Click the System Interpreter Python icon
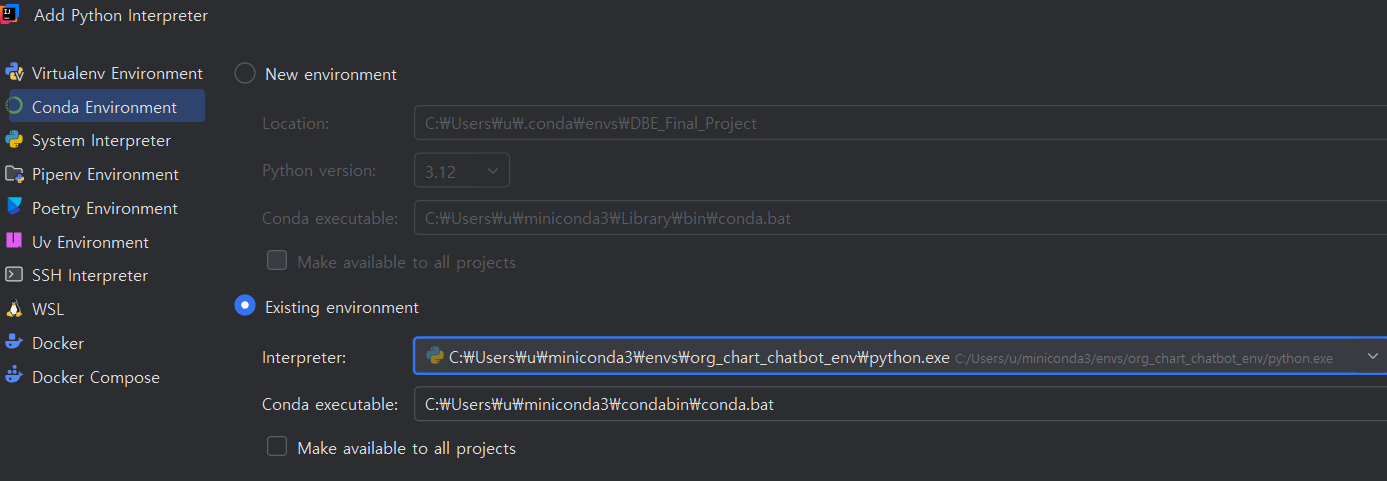Screen dimensions: 1387x481 (14, 140)
